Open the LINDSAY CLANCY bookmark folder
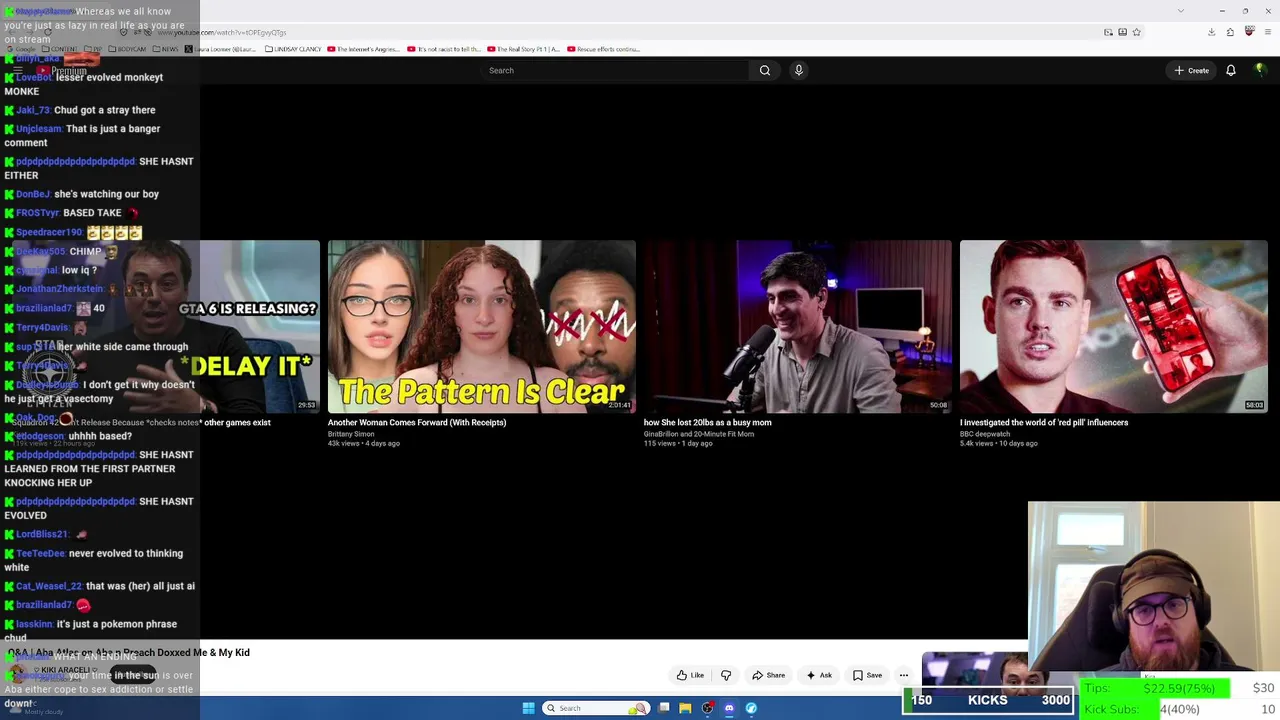Image resolution: width=1280 pixels, height=720 pixels. pos(291,49)
